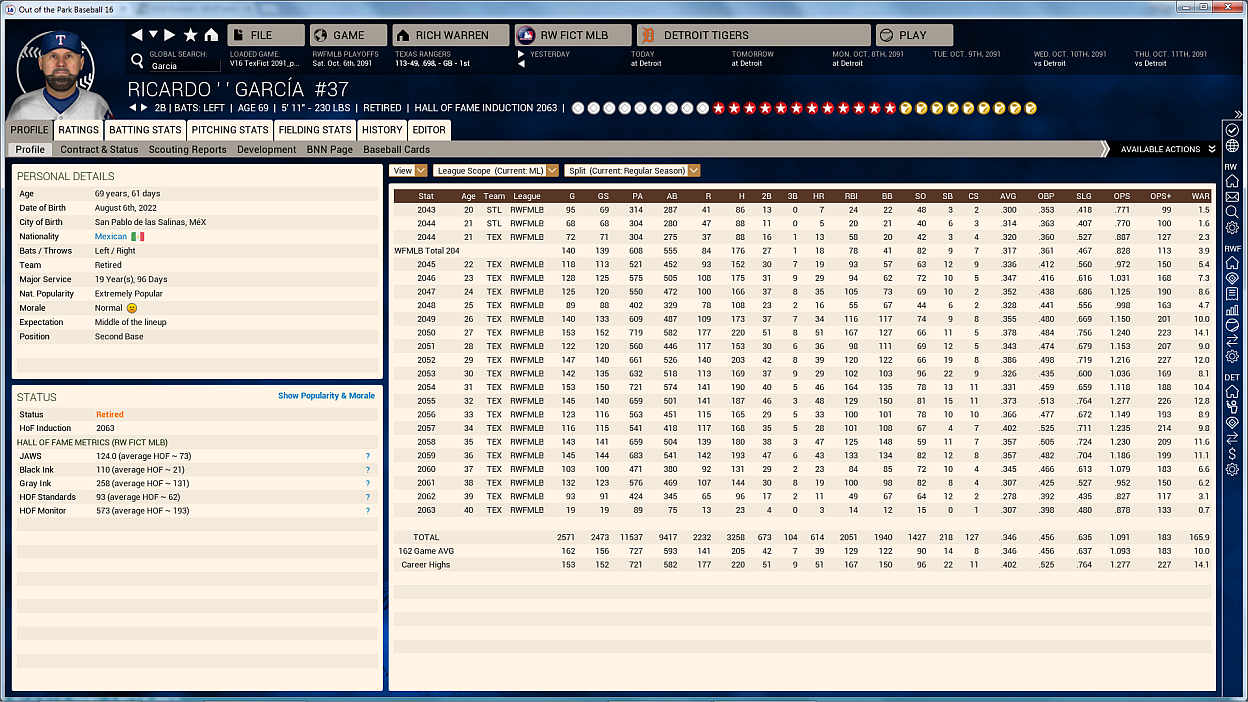Click the Play button
The width and height of the screenshot is (1248, 702).
913,35
